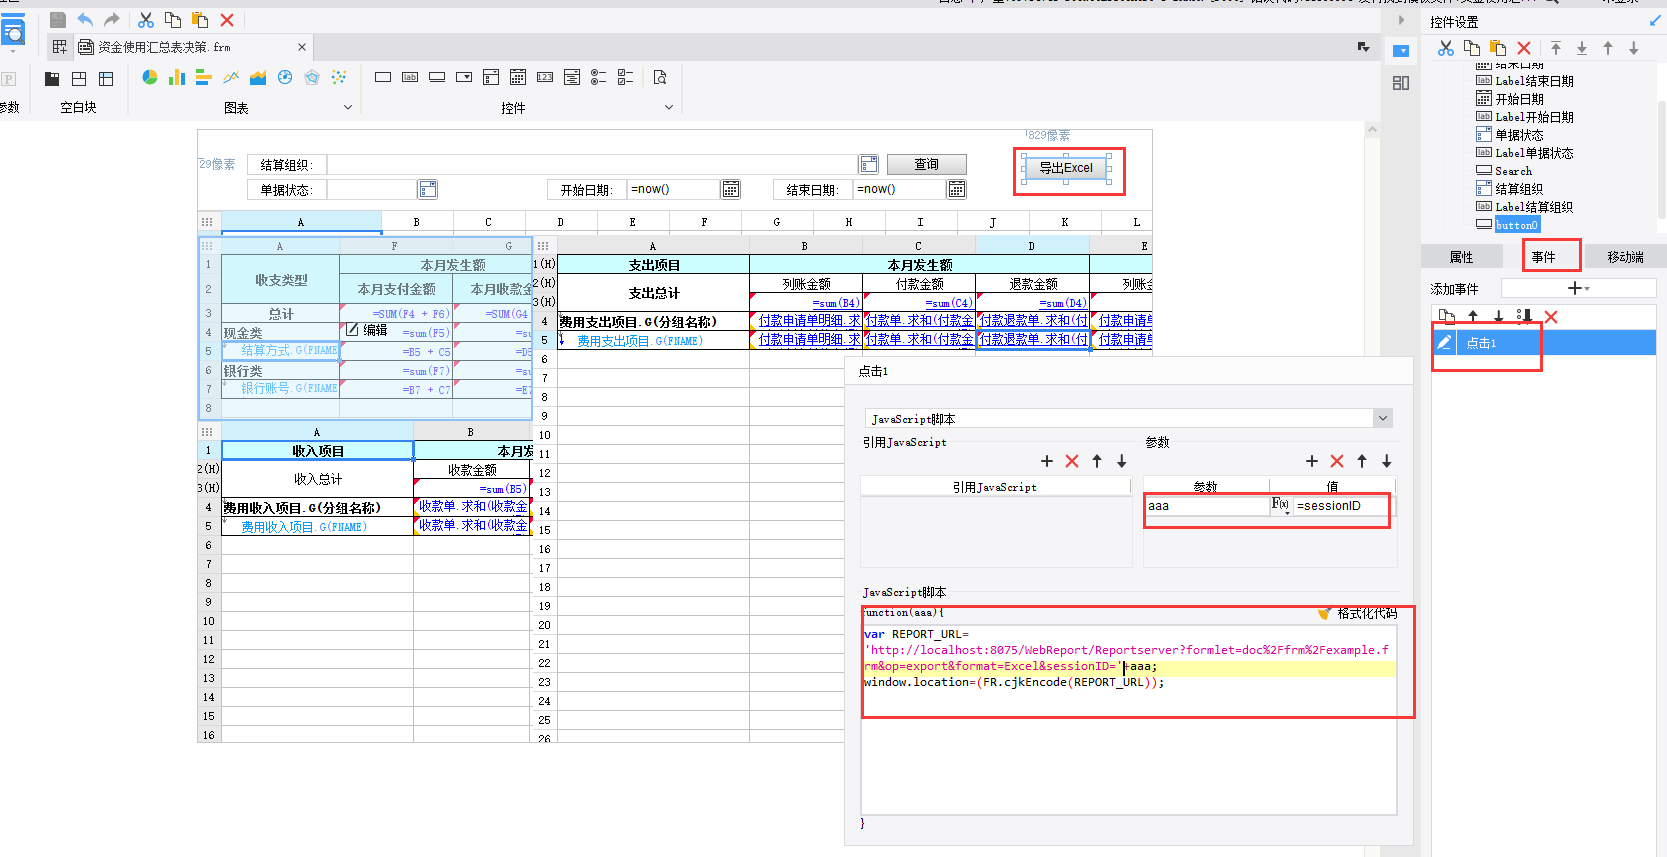Insert a column chart from the chart group
This screenshot has height=857, width=1667.
tap(177, 77)
